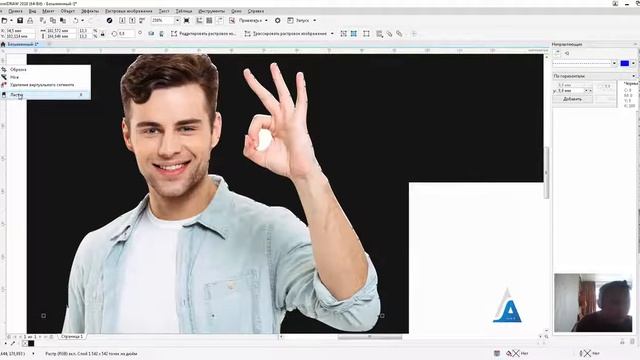This screenshot has height=360, width=640.
Task: Toggle grid display in the toolbar
Action: [x=209, y=20]
